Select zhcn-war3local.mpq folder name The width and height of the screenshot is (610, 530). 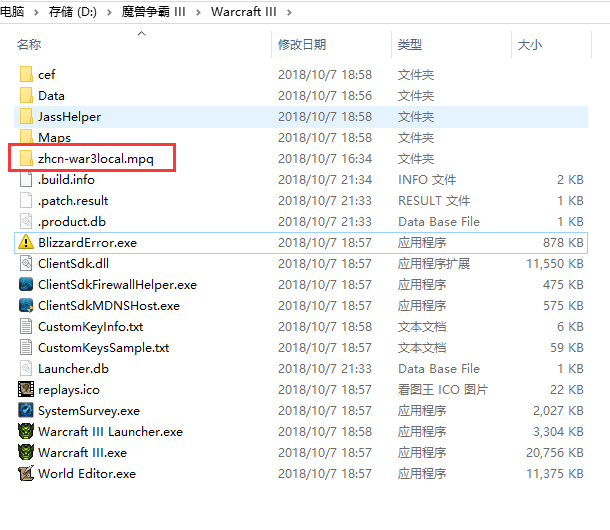pos(96,158)
